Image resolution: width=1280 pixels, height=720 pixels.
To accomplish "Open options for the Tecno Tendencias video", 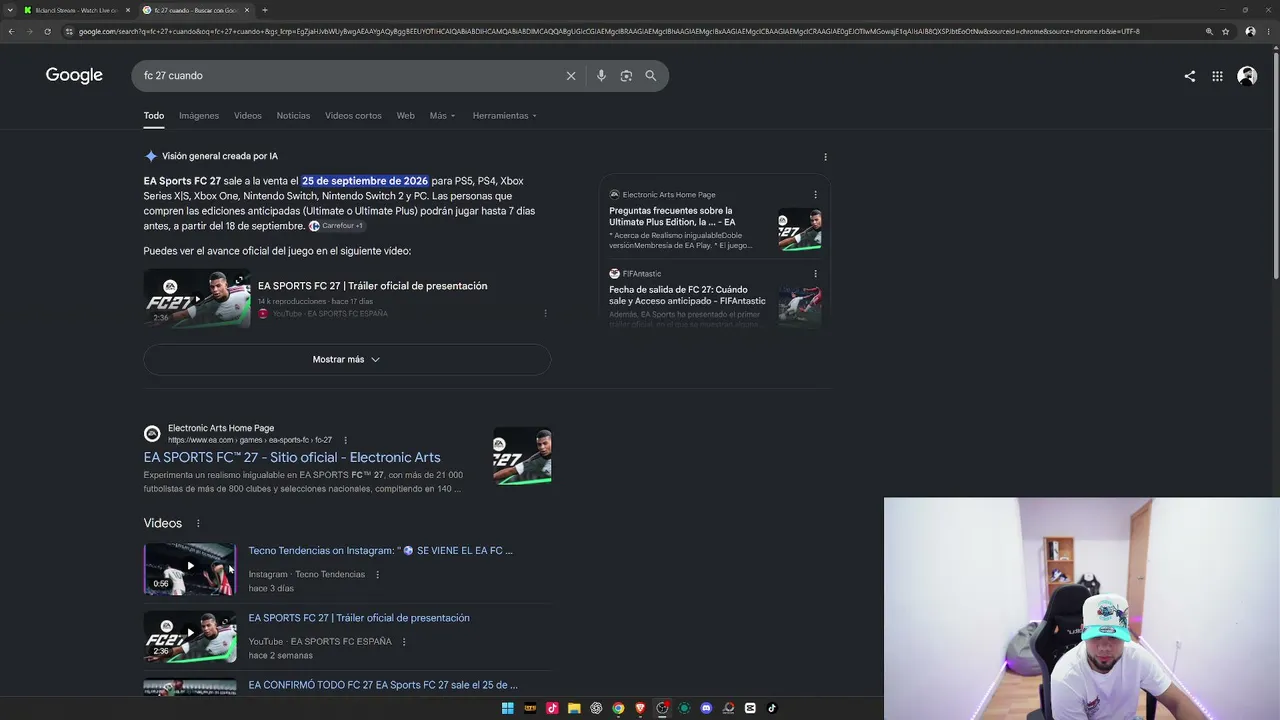I will point(377,575).
